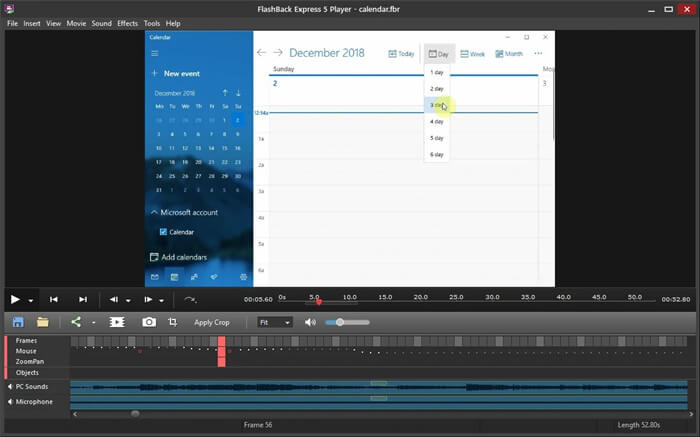
Task: Open the Movie menu
Action: pos(76,23)
